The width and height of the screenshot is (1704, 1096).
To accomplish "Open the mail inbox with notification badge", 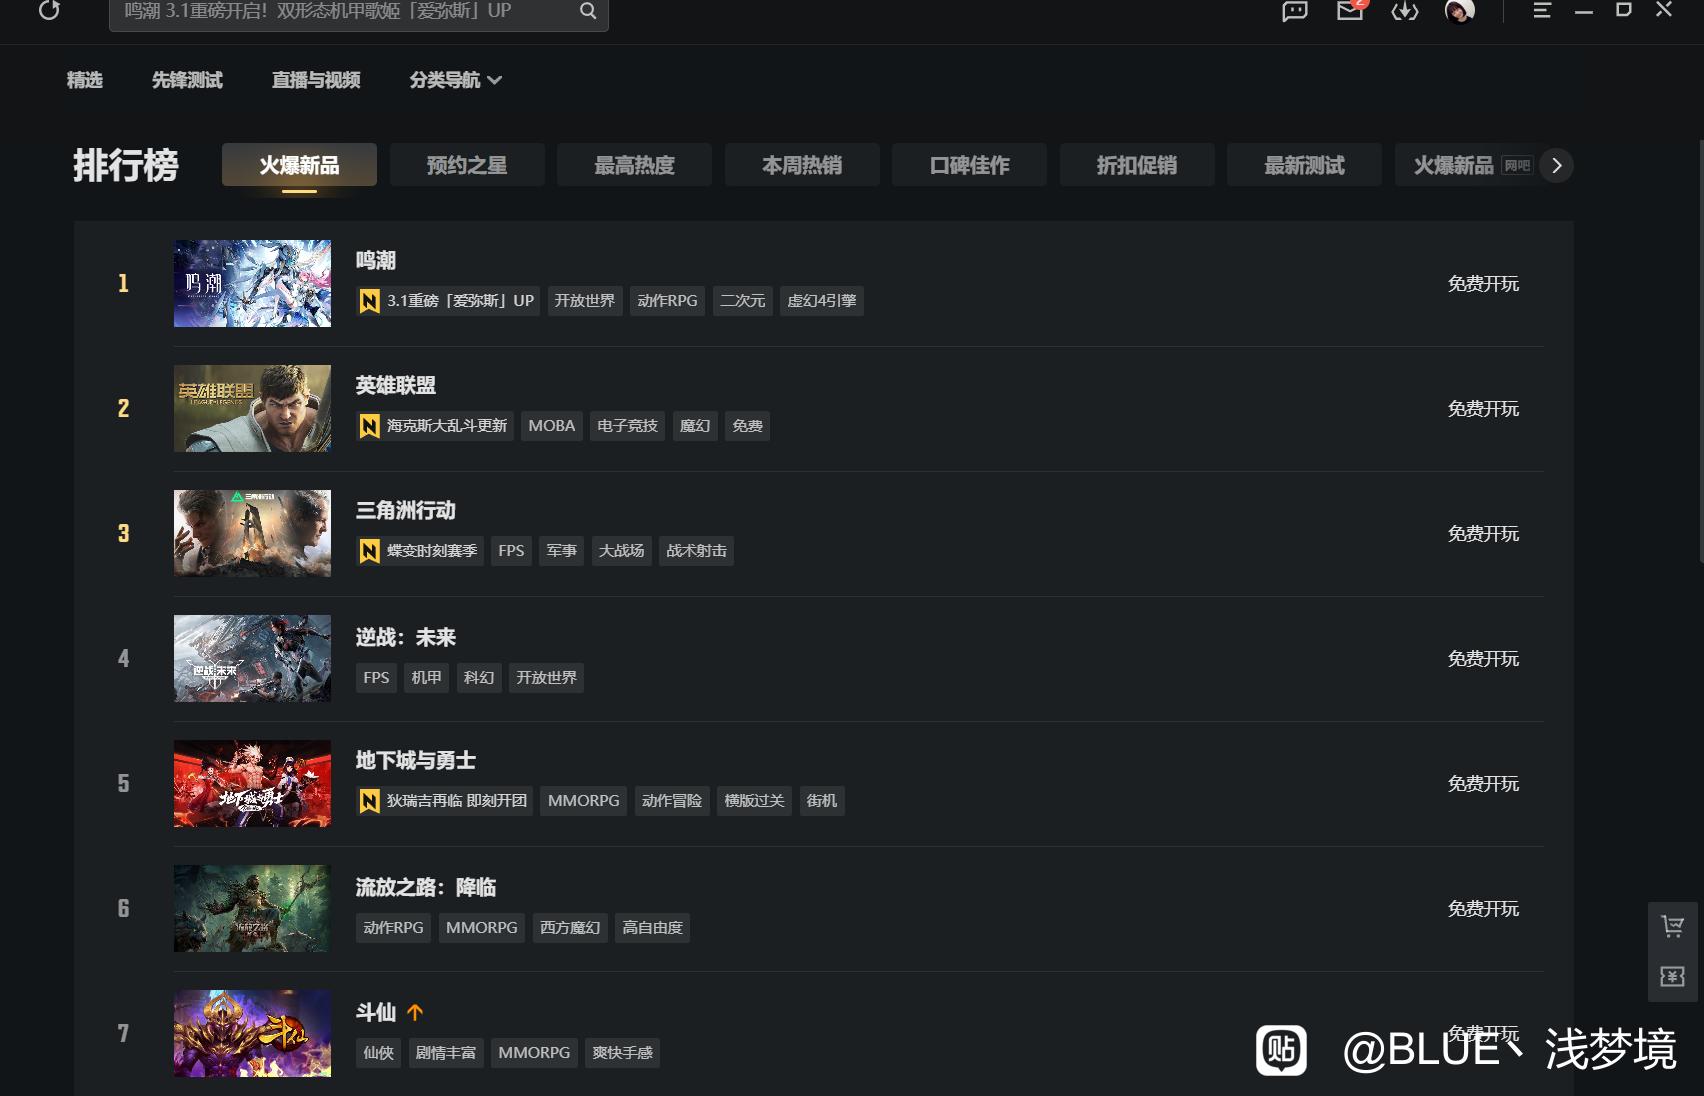I will tap(1350, 11).
